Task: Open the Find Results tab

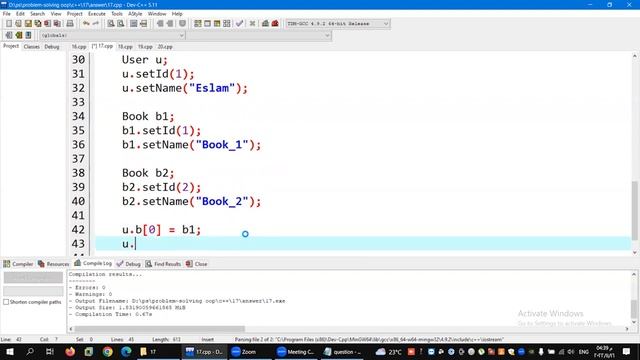Action: point(163,264)
